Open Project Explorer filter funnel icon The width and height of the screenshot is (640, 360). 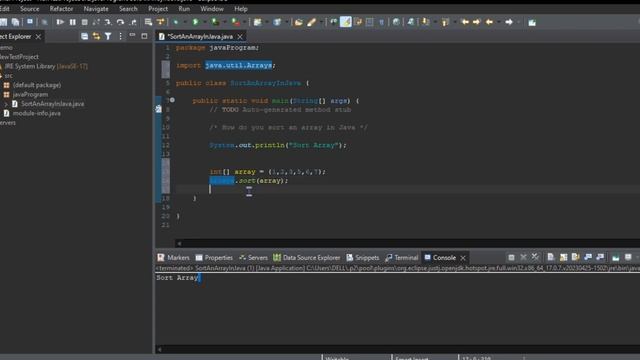click(108, 36)
